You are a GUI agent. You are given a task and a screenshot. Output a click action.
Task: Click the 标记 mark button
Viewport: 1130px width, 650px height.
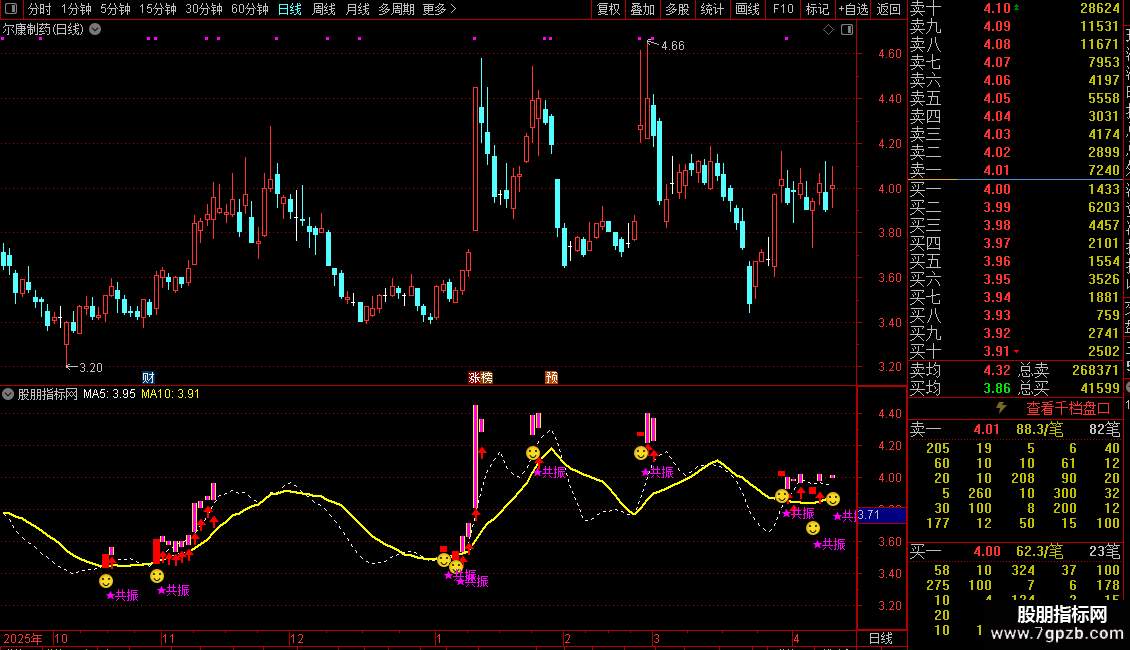817,9
